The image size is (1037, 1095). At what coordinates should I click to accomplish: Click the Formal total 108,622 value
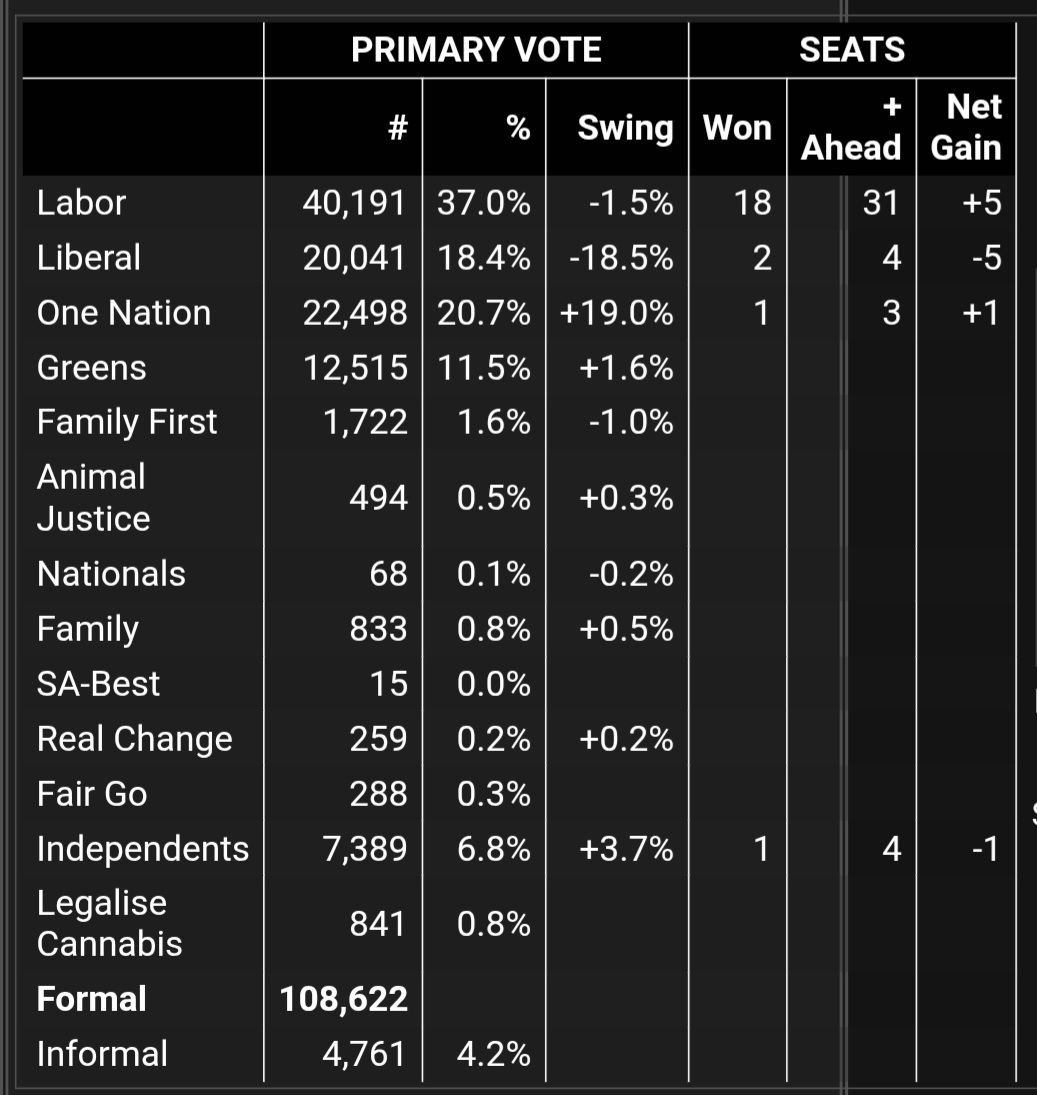tap(344, 999)
